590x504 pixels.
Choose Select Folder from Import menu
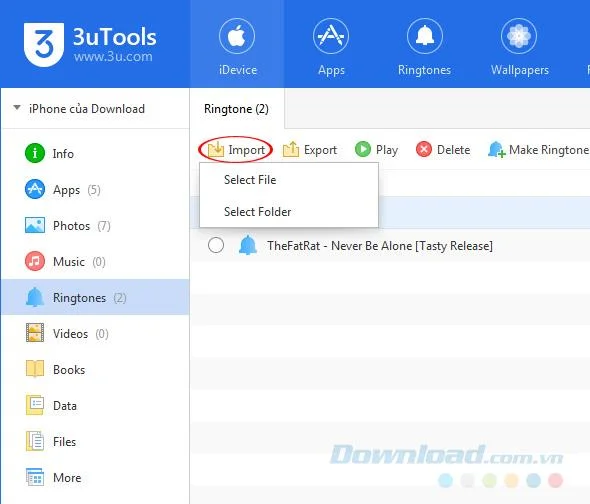(x=289, y=212)
